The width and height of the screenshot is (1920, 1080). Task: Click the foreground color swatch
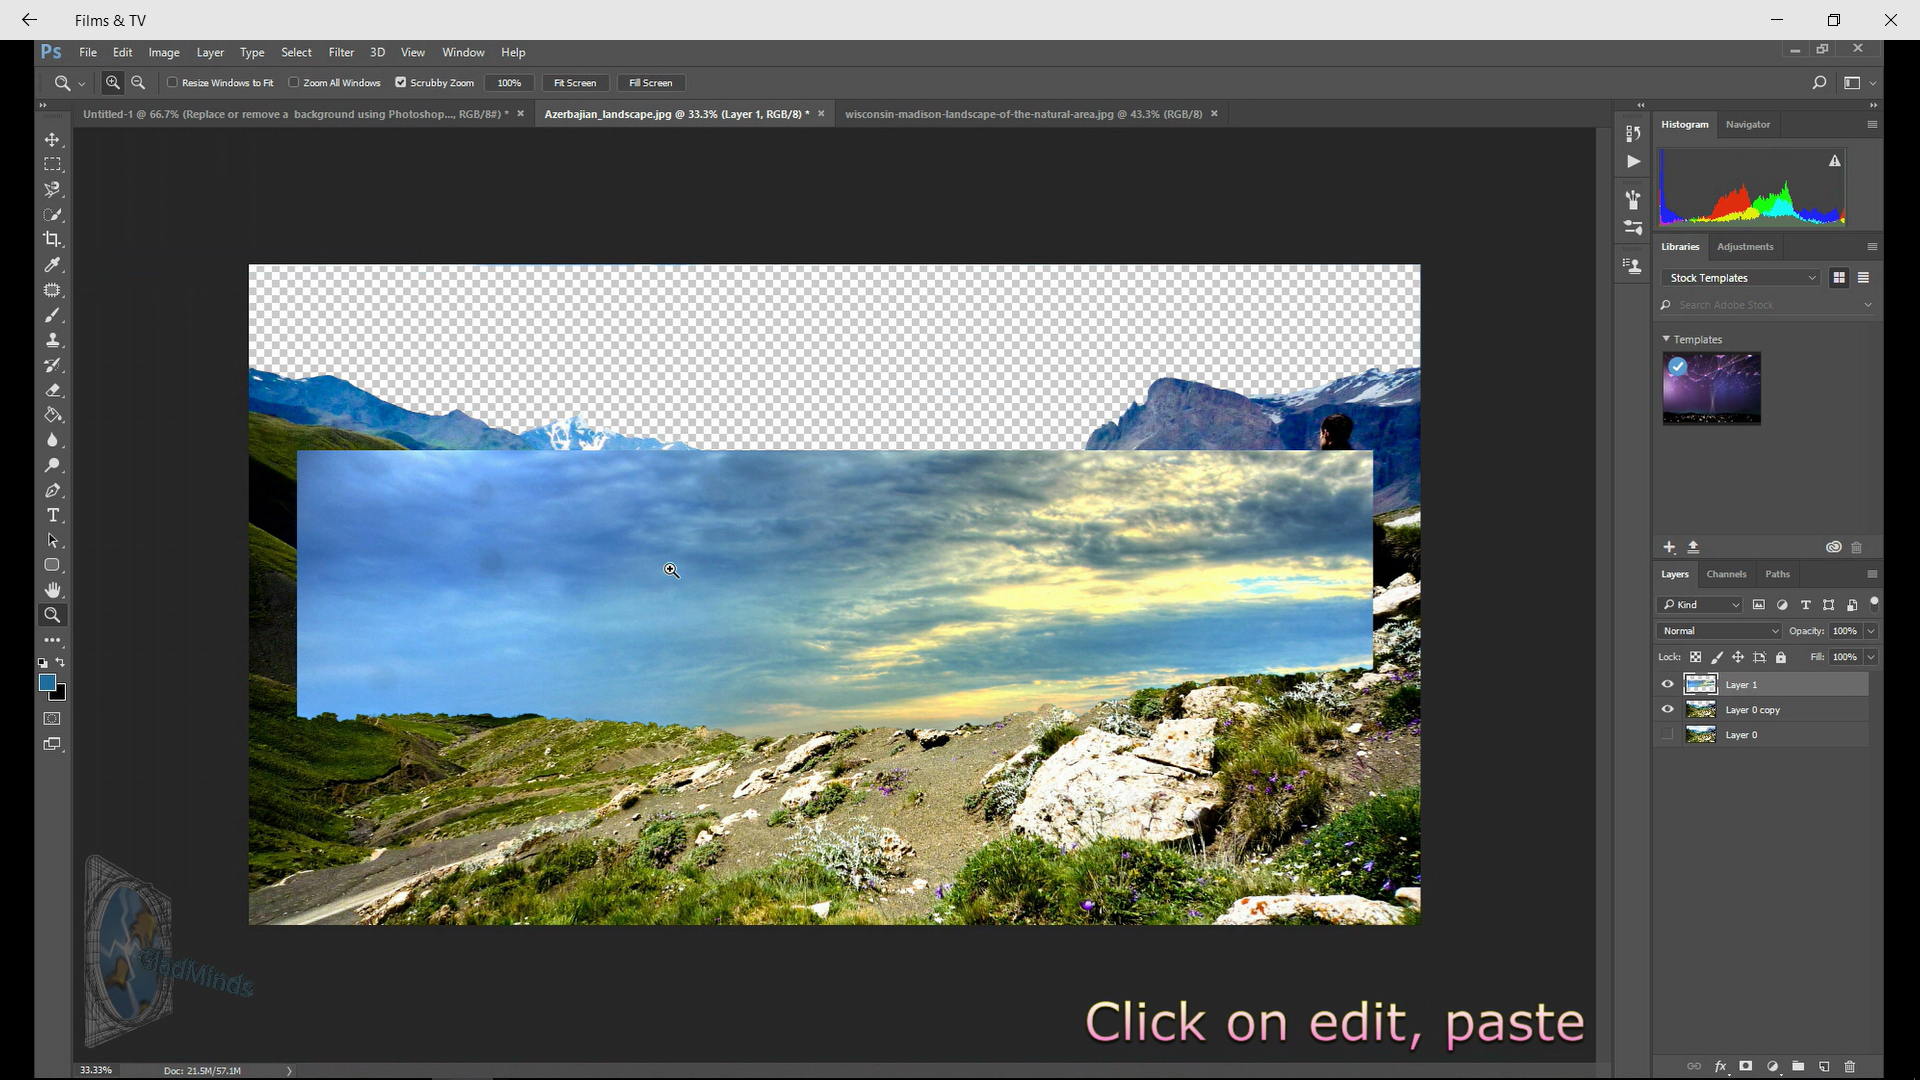[x=46, y=683]
